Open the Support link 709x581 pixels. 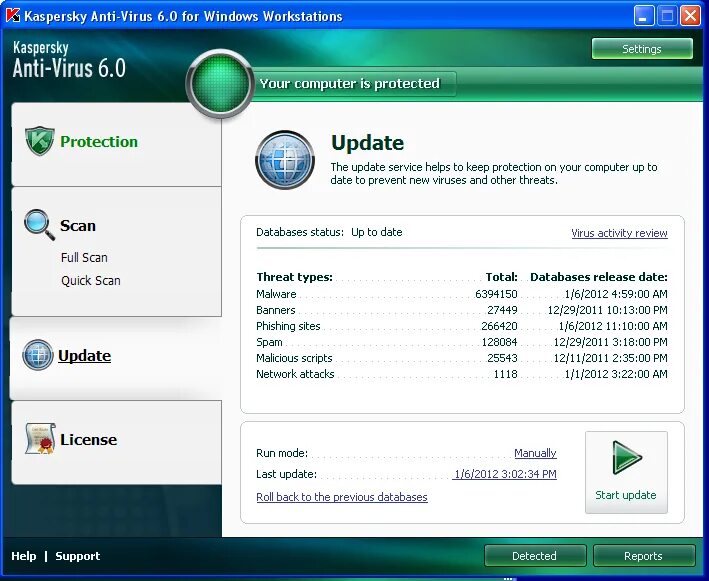coord(78,556)
